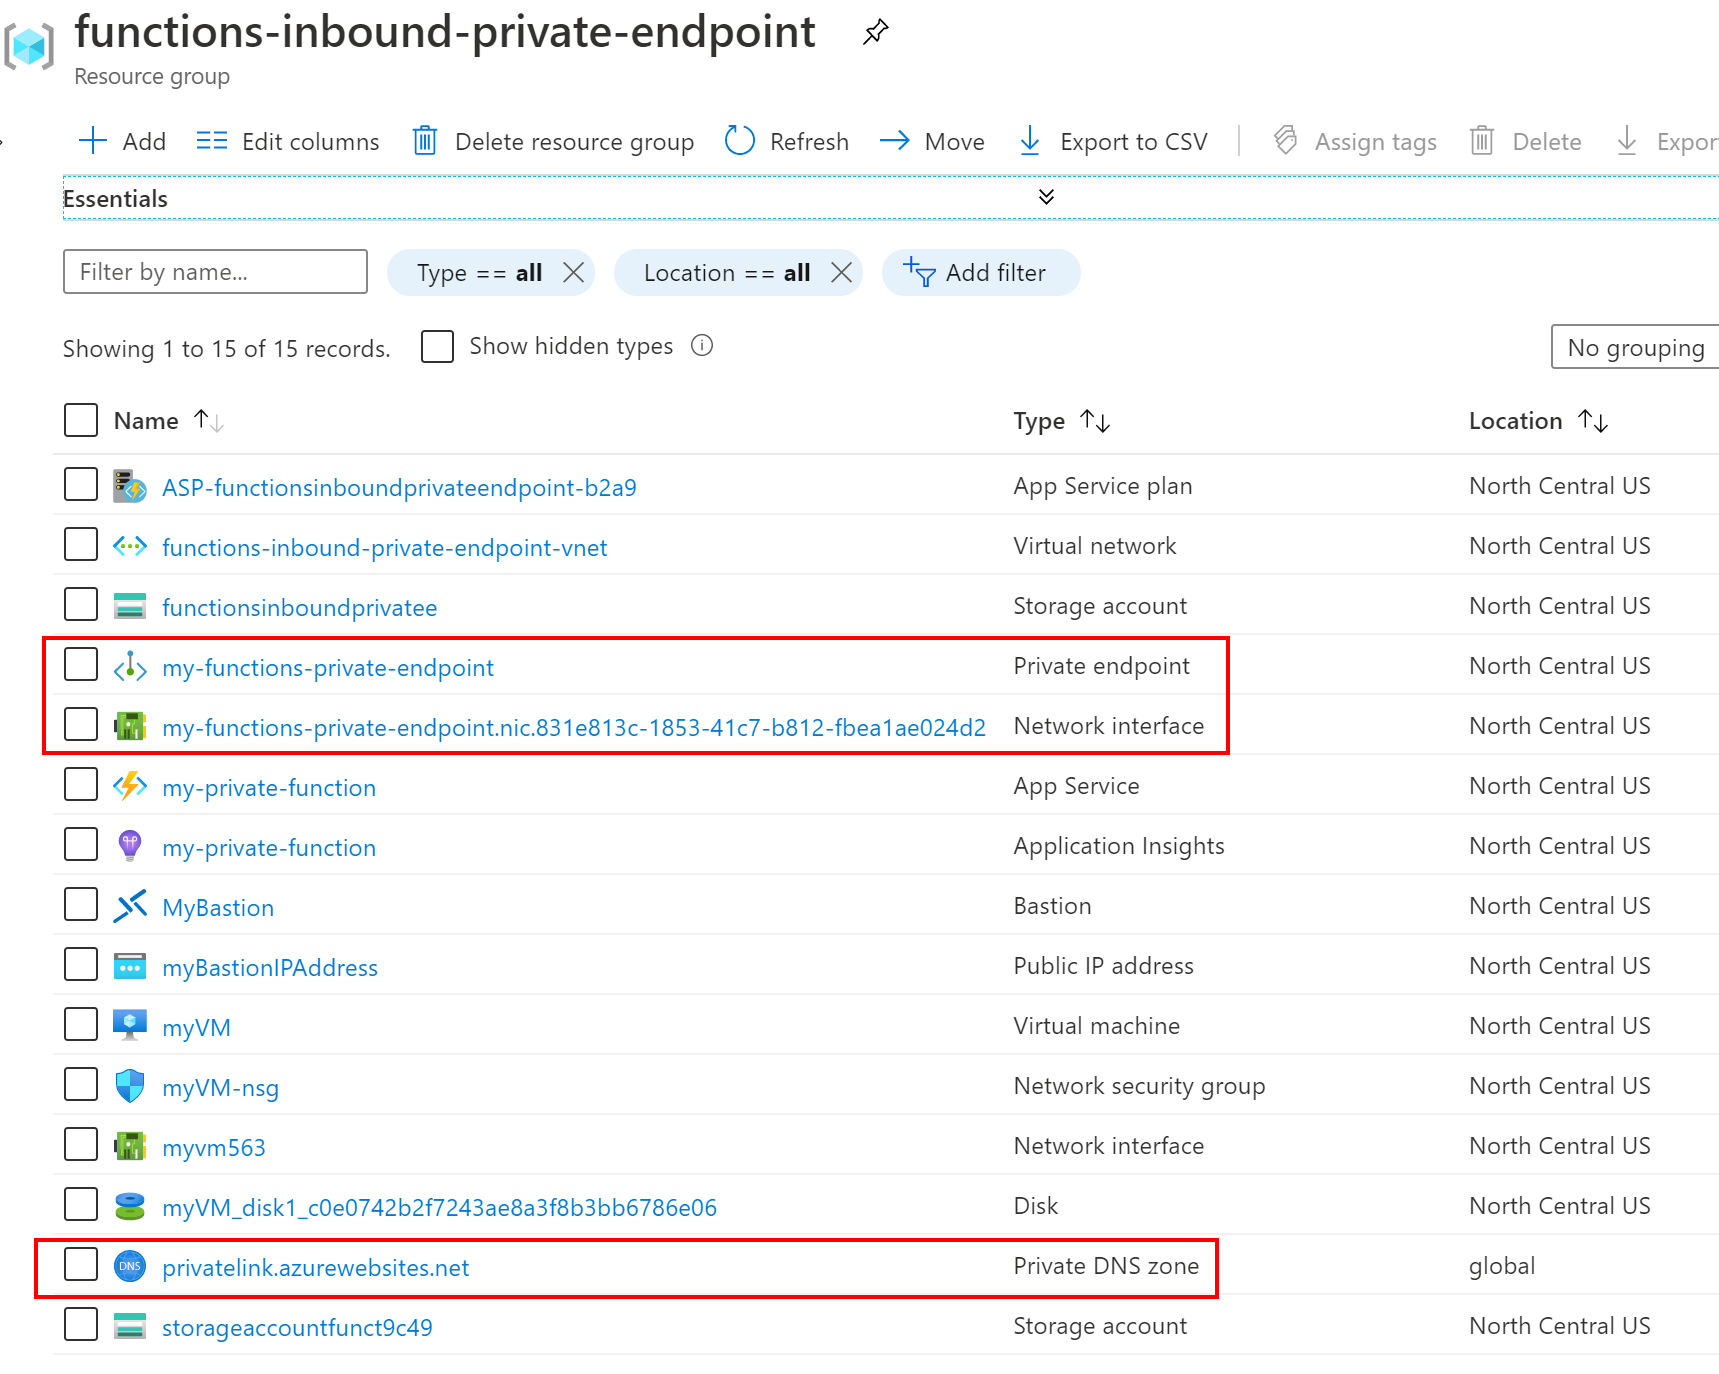
Task: Open the my-functions-private-endpoint.nic network interface
Action: click(x=574, y=727)
